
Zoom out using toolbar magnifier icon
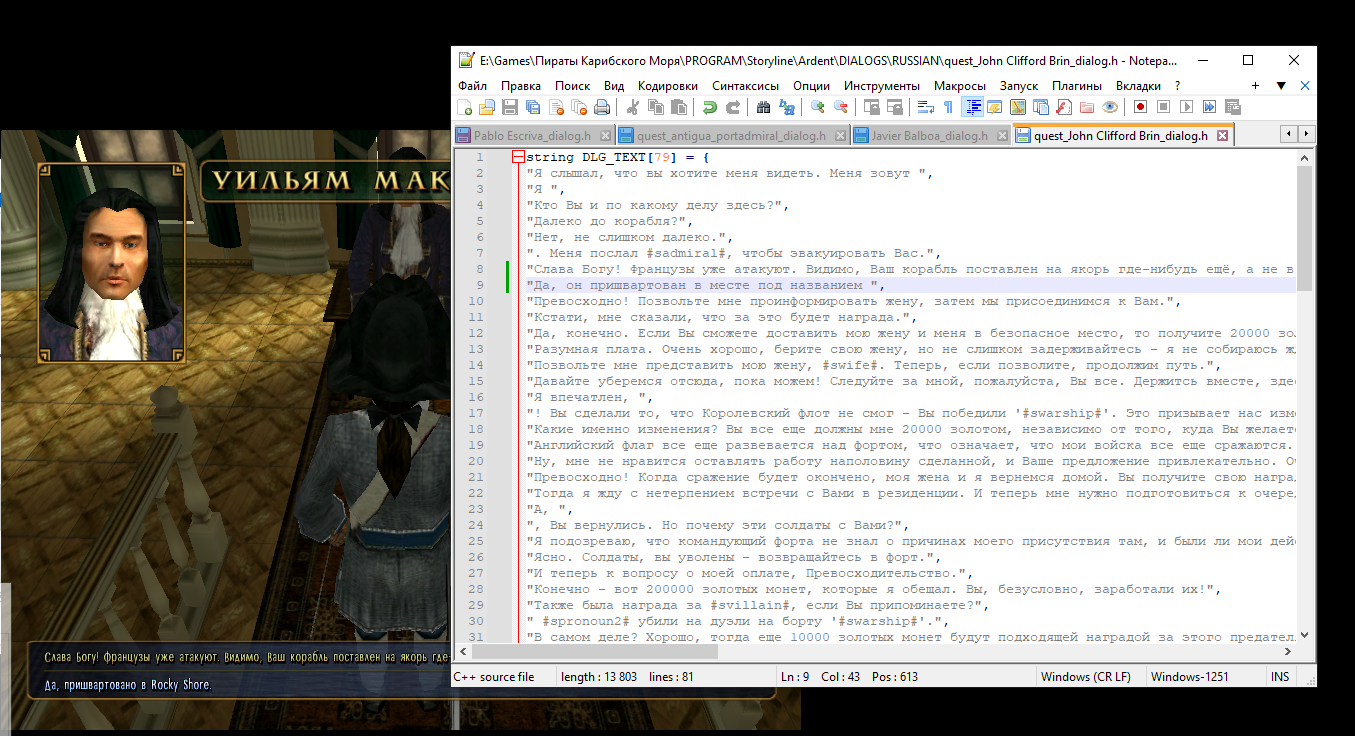click(x=840, y=107)
